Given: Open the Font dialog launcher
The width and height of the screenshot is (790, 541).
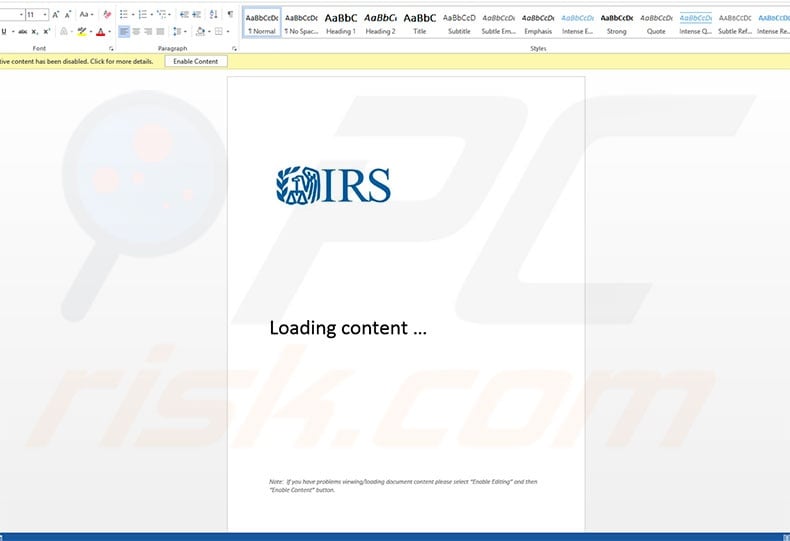Looking at the screenshot, I should pos(111,49).
